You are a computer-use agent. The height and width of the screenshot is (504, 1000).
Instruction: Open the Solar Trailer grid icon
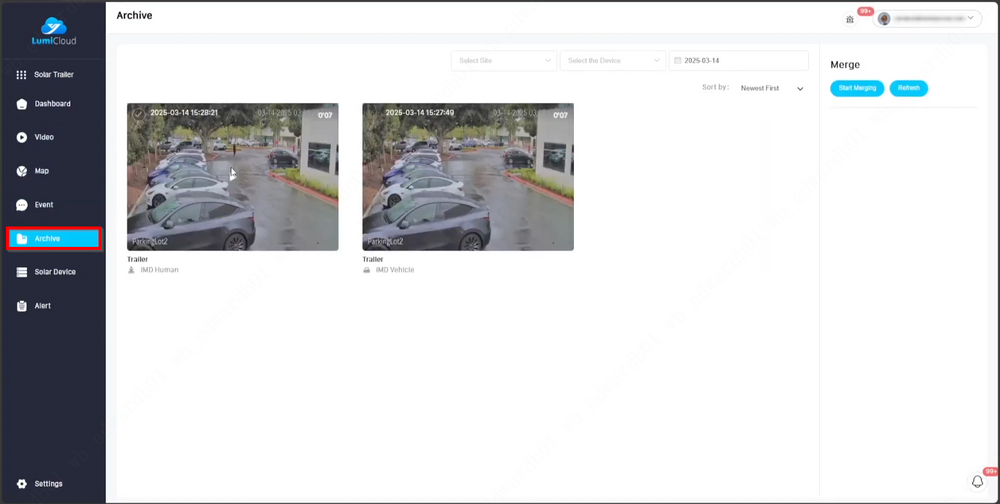coord(21,75)
